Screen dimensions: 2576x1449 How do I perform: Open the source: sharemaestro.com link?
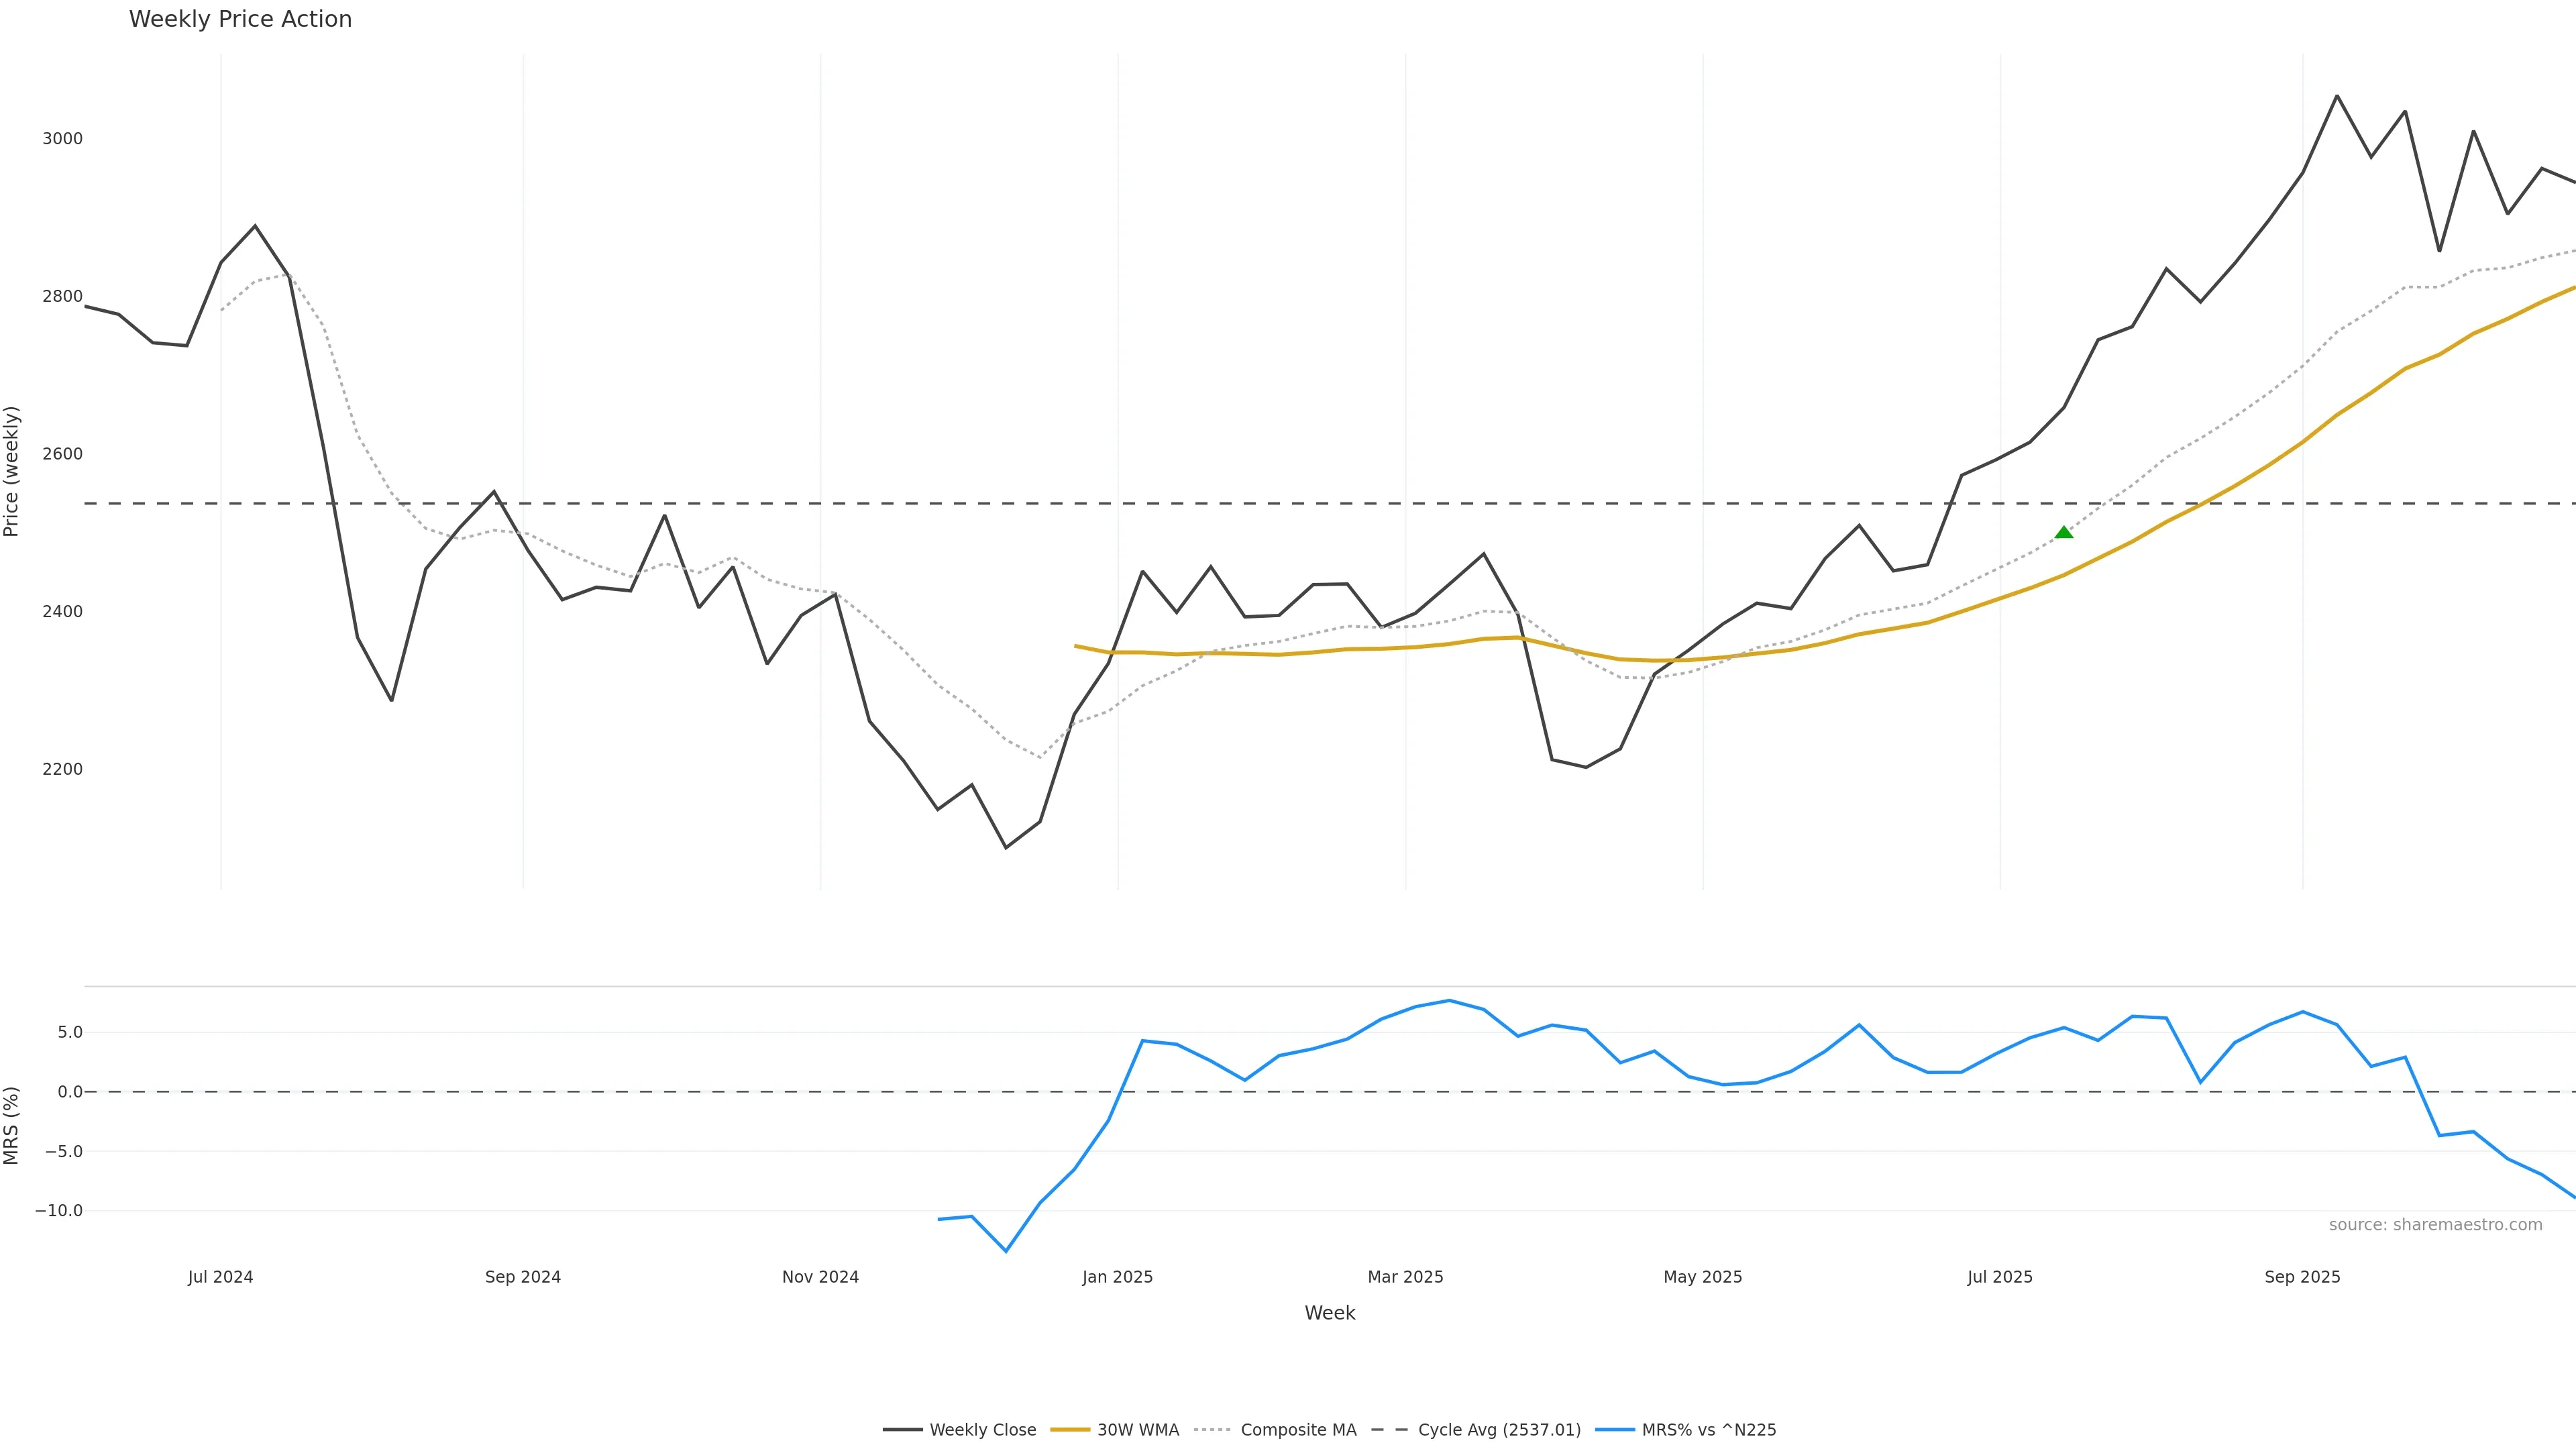coord(2435,1225)
